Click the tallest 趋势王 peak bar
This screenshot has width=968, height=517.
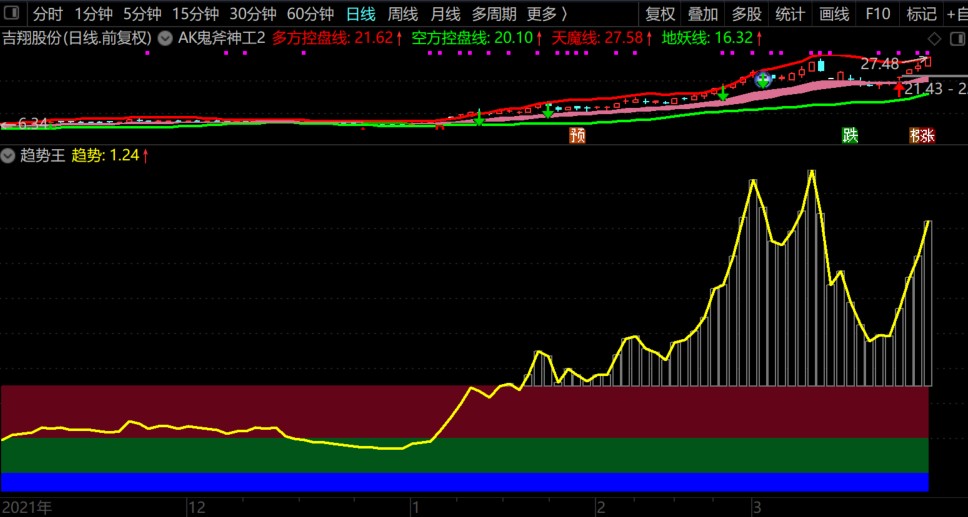click(x=812, y=278)
